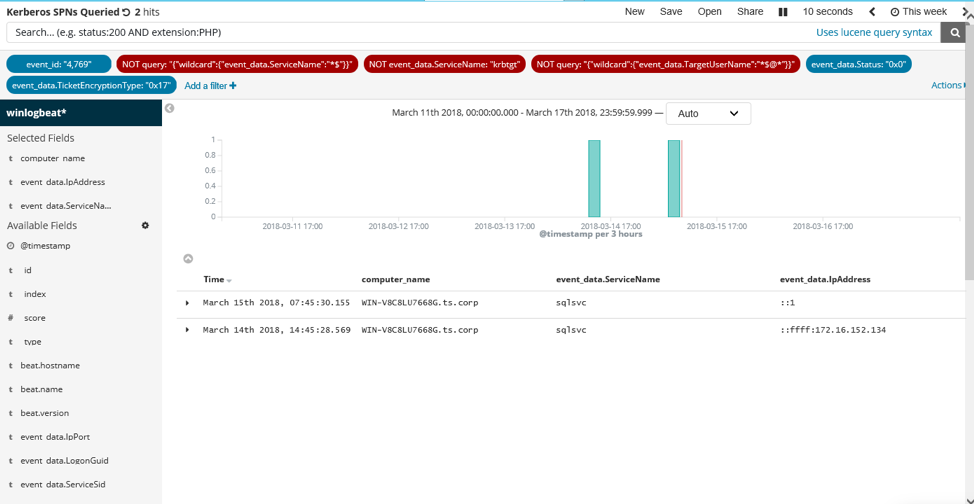Click the event_data.ServiceName column header
Screen dimensions: 974x504
[x=608, y=280]
